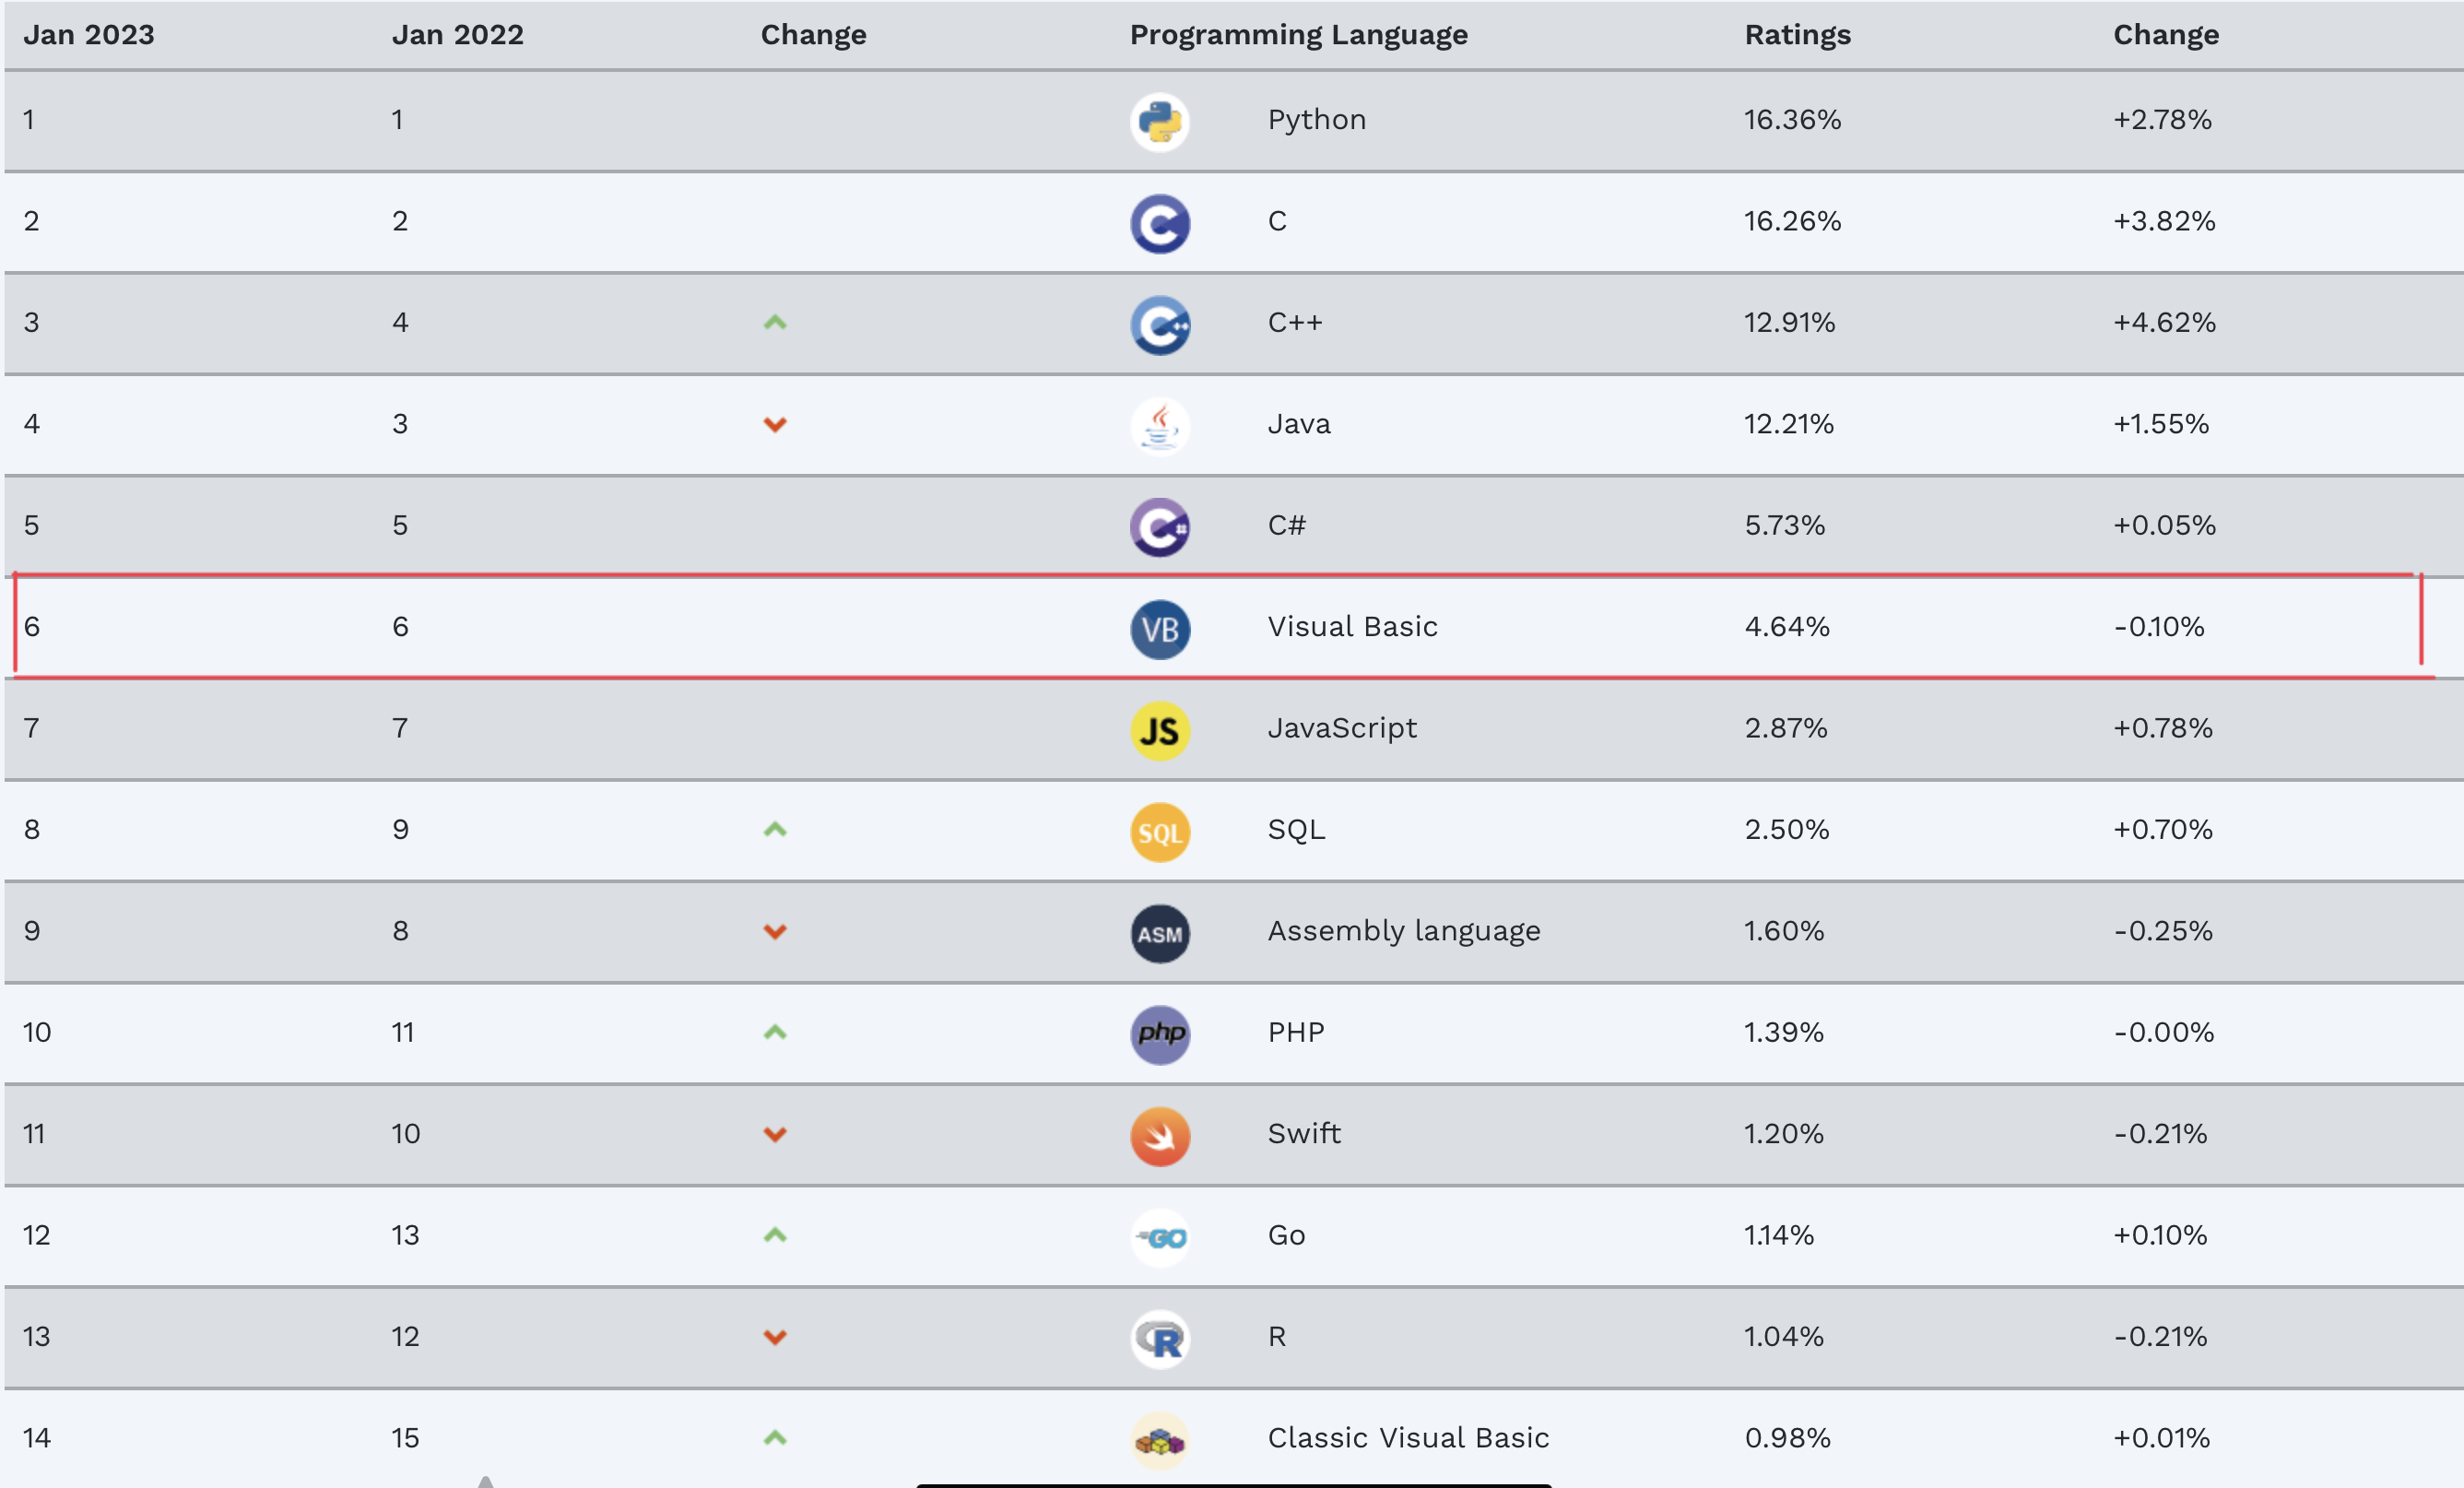2464x1488 pixels.
Task: Click the Java coffee cup icon
Action: [1160, 426]
